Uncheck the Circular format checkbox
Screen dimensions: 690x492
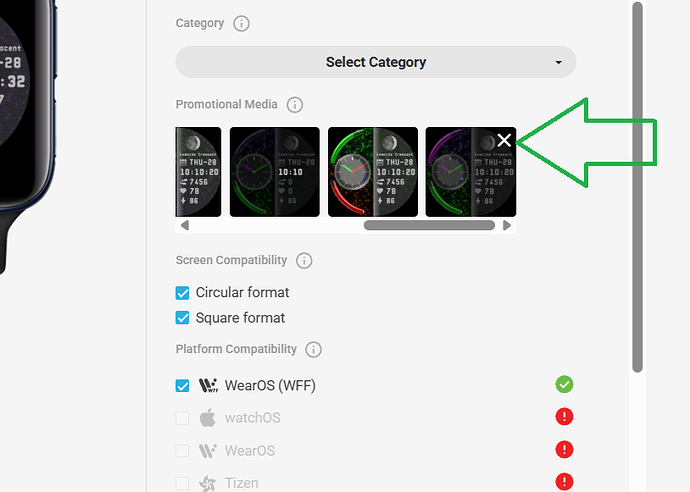point(182,293)
